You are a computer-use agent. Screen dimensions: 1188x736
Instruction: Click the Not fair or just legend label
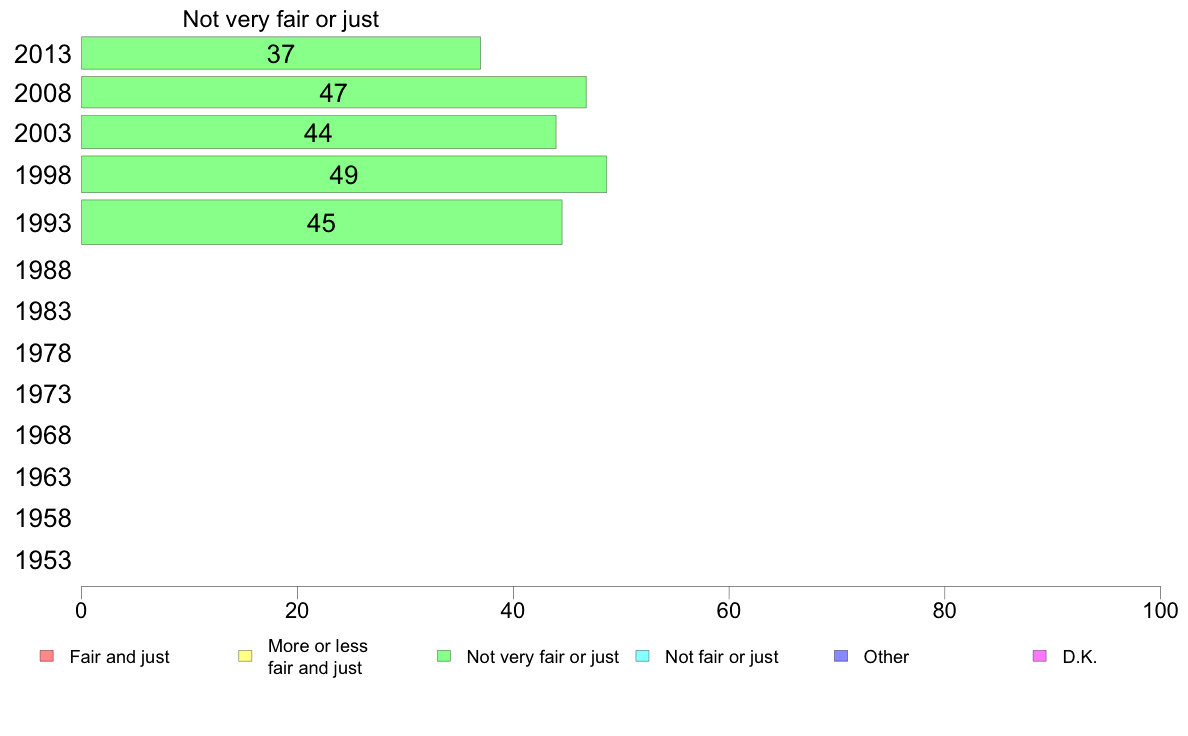722,657
